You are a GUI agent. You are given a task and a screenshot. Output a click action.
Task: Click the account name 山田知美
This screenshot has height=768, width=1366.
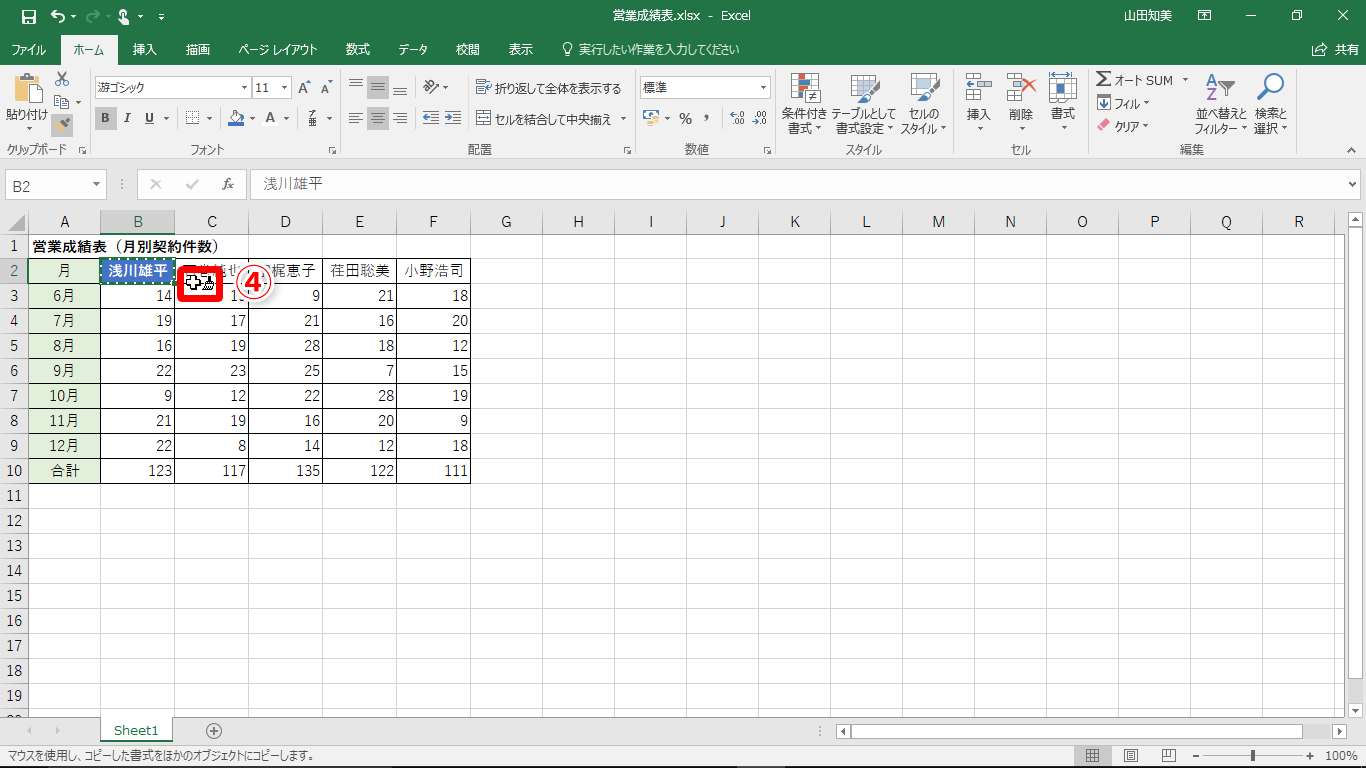tap(1148, 16)
